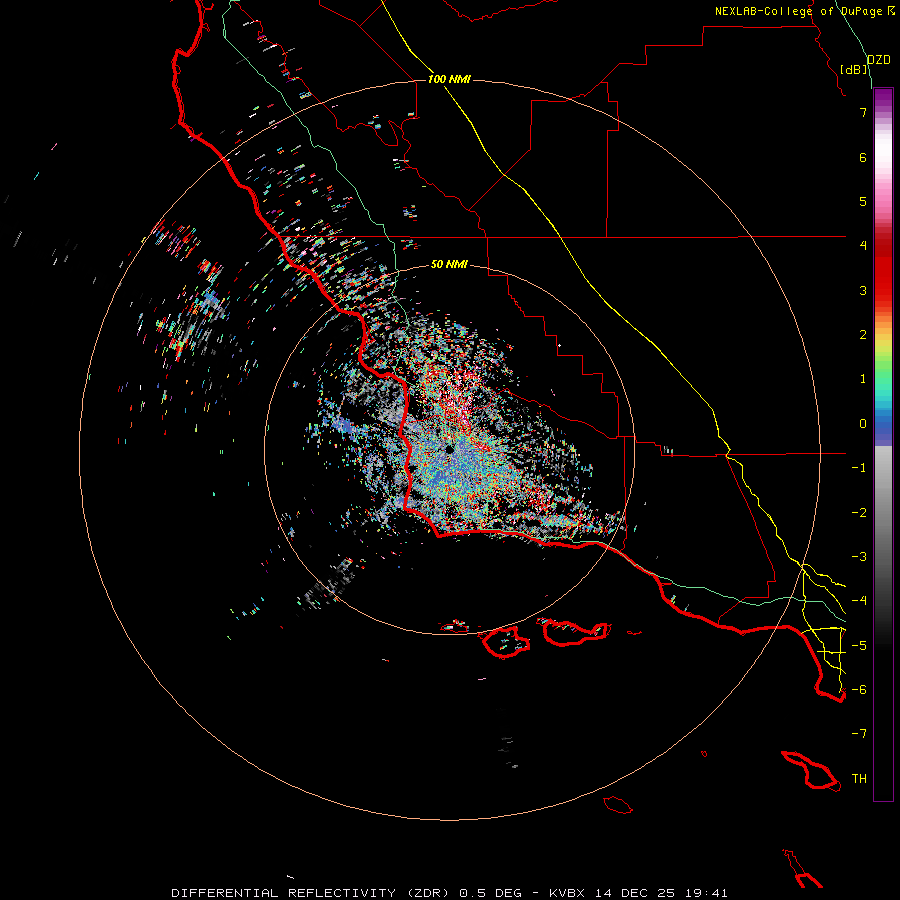Click the TH threshold label on scale
The height and width of the screenshot is (900, 900).
pos(859,779)
